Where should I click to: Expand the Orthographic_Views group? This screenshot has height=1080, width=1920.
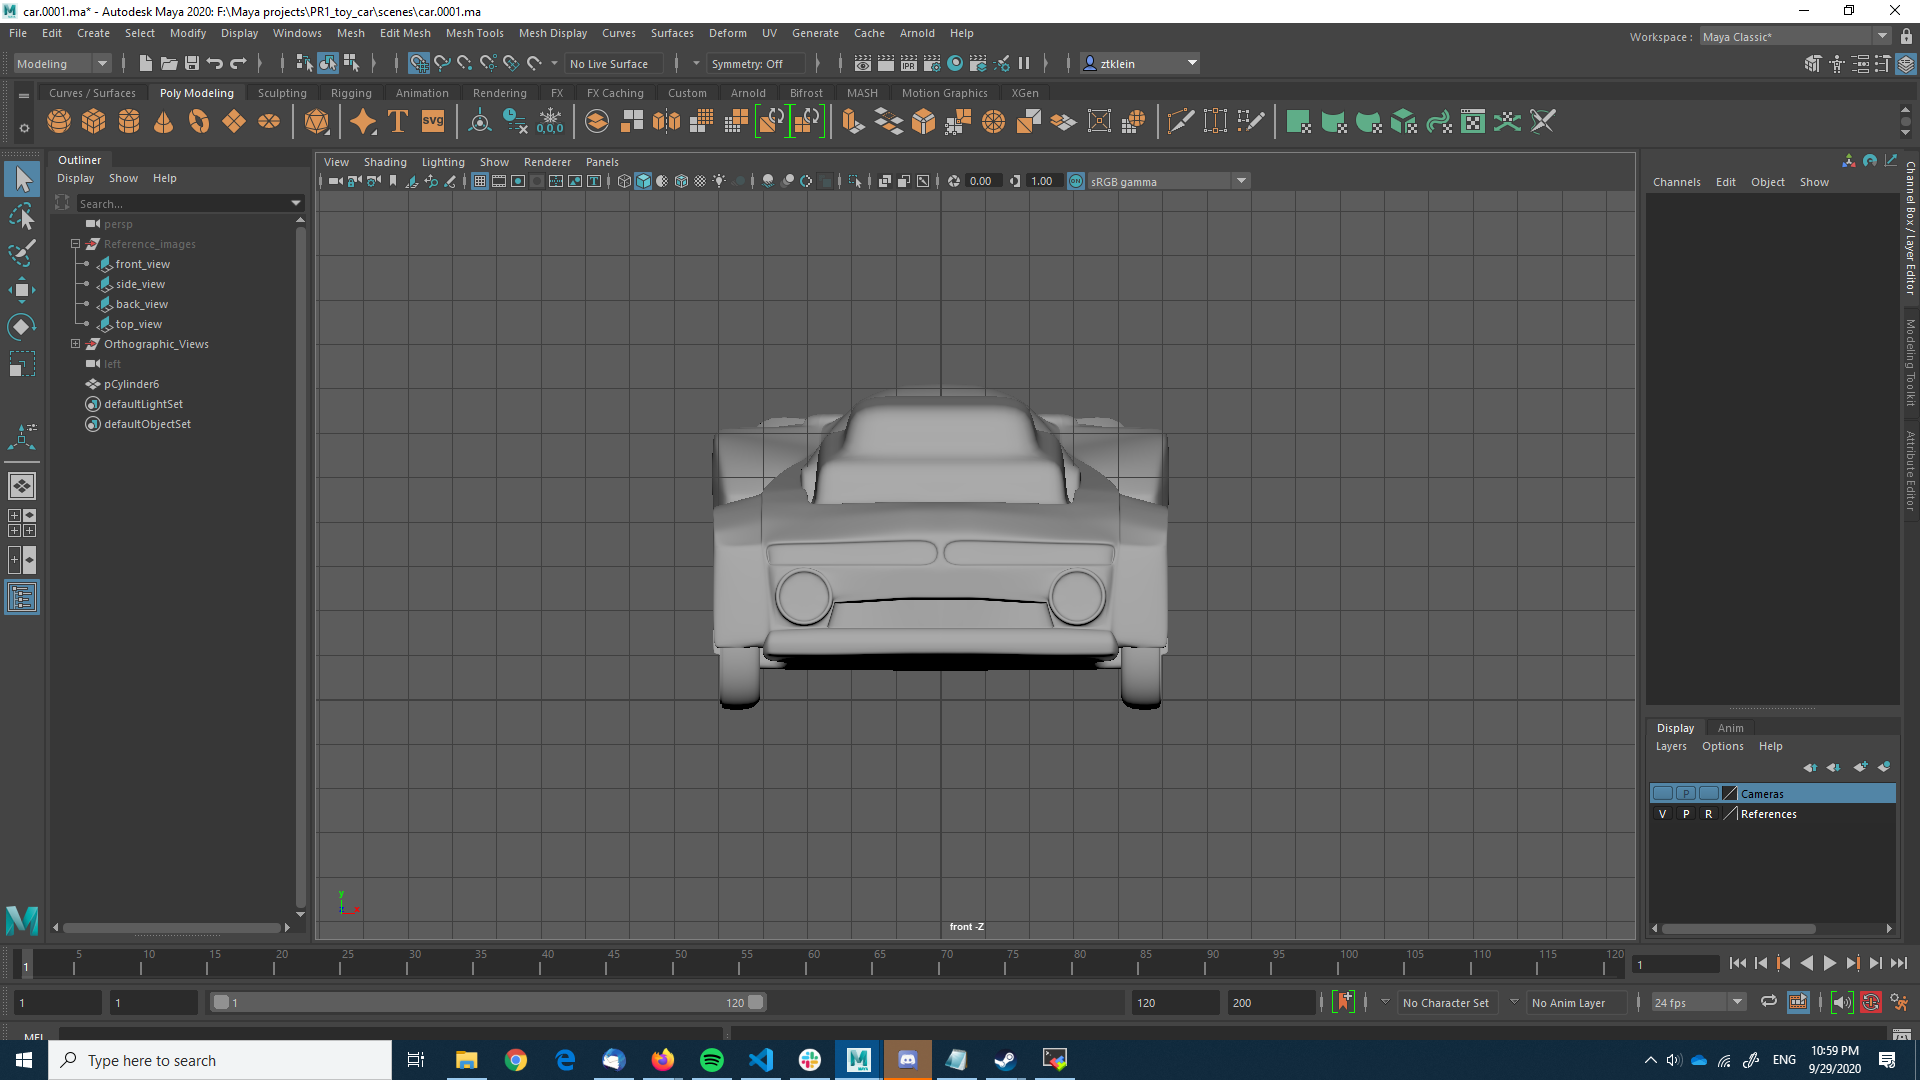coord(75,344)
